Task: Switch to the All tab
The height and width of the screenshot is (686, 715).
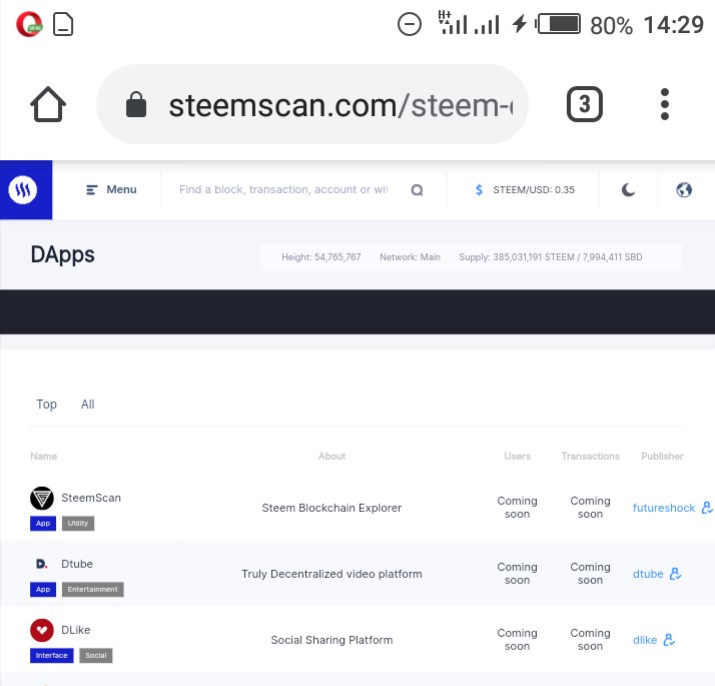Action: point(88,404)
